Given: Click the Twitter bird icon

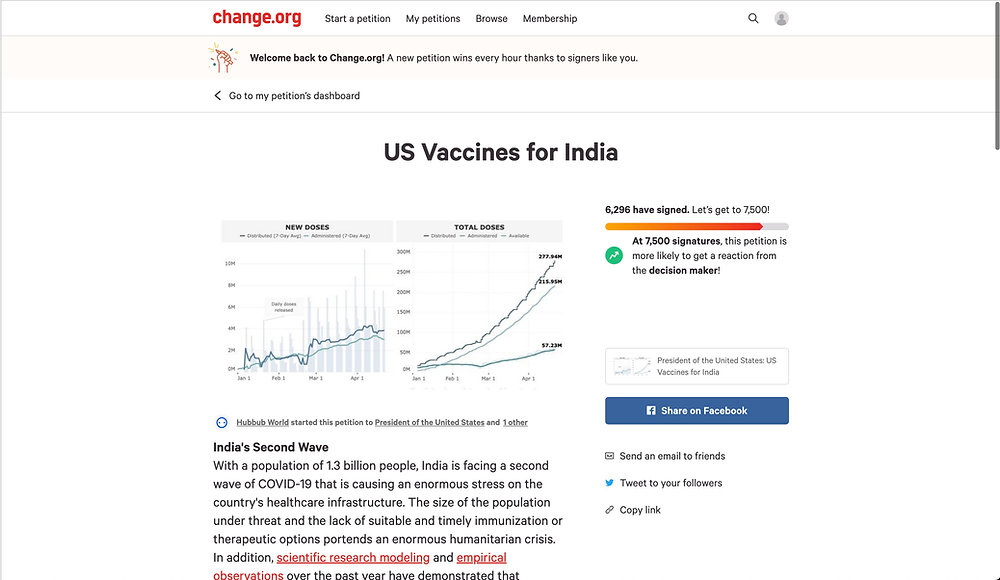Looking at the screenshot, I should click(609, 483).
